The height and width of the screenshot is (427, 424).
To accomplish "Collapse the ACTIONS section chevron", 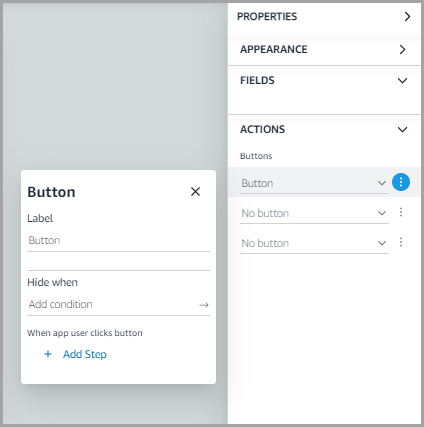I will tap(403, 130).
